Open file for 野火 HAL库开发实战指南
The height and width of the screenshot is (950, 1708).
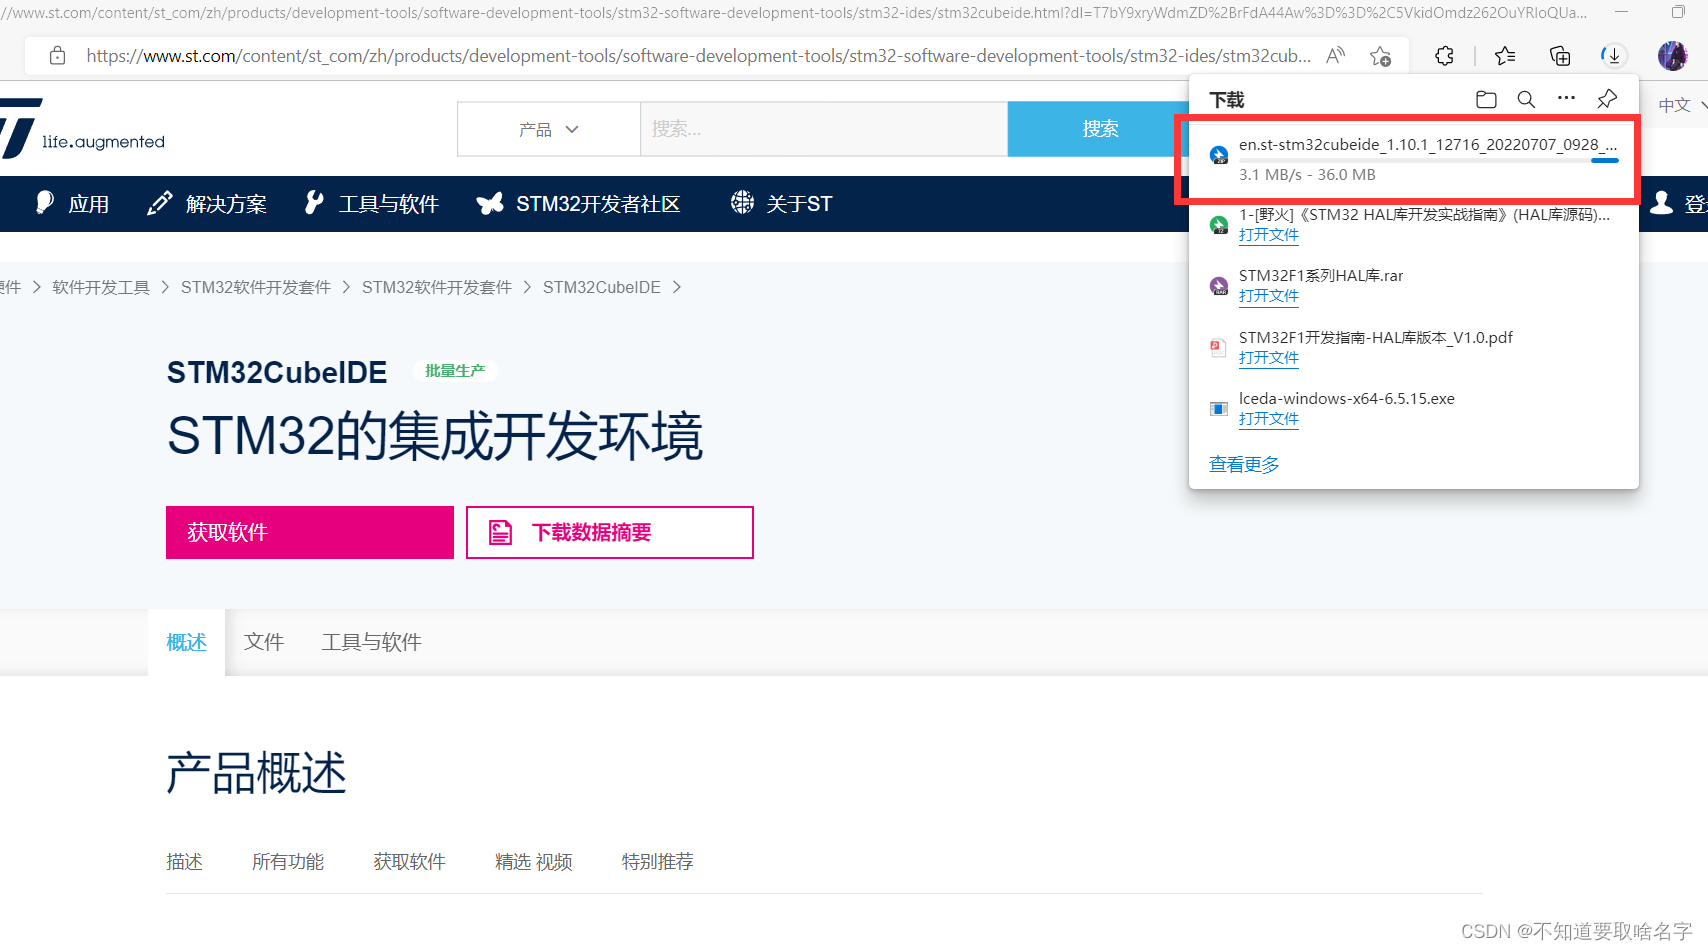(1269, 235)
